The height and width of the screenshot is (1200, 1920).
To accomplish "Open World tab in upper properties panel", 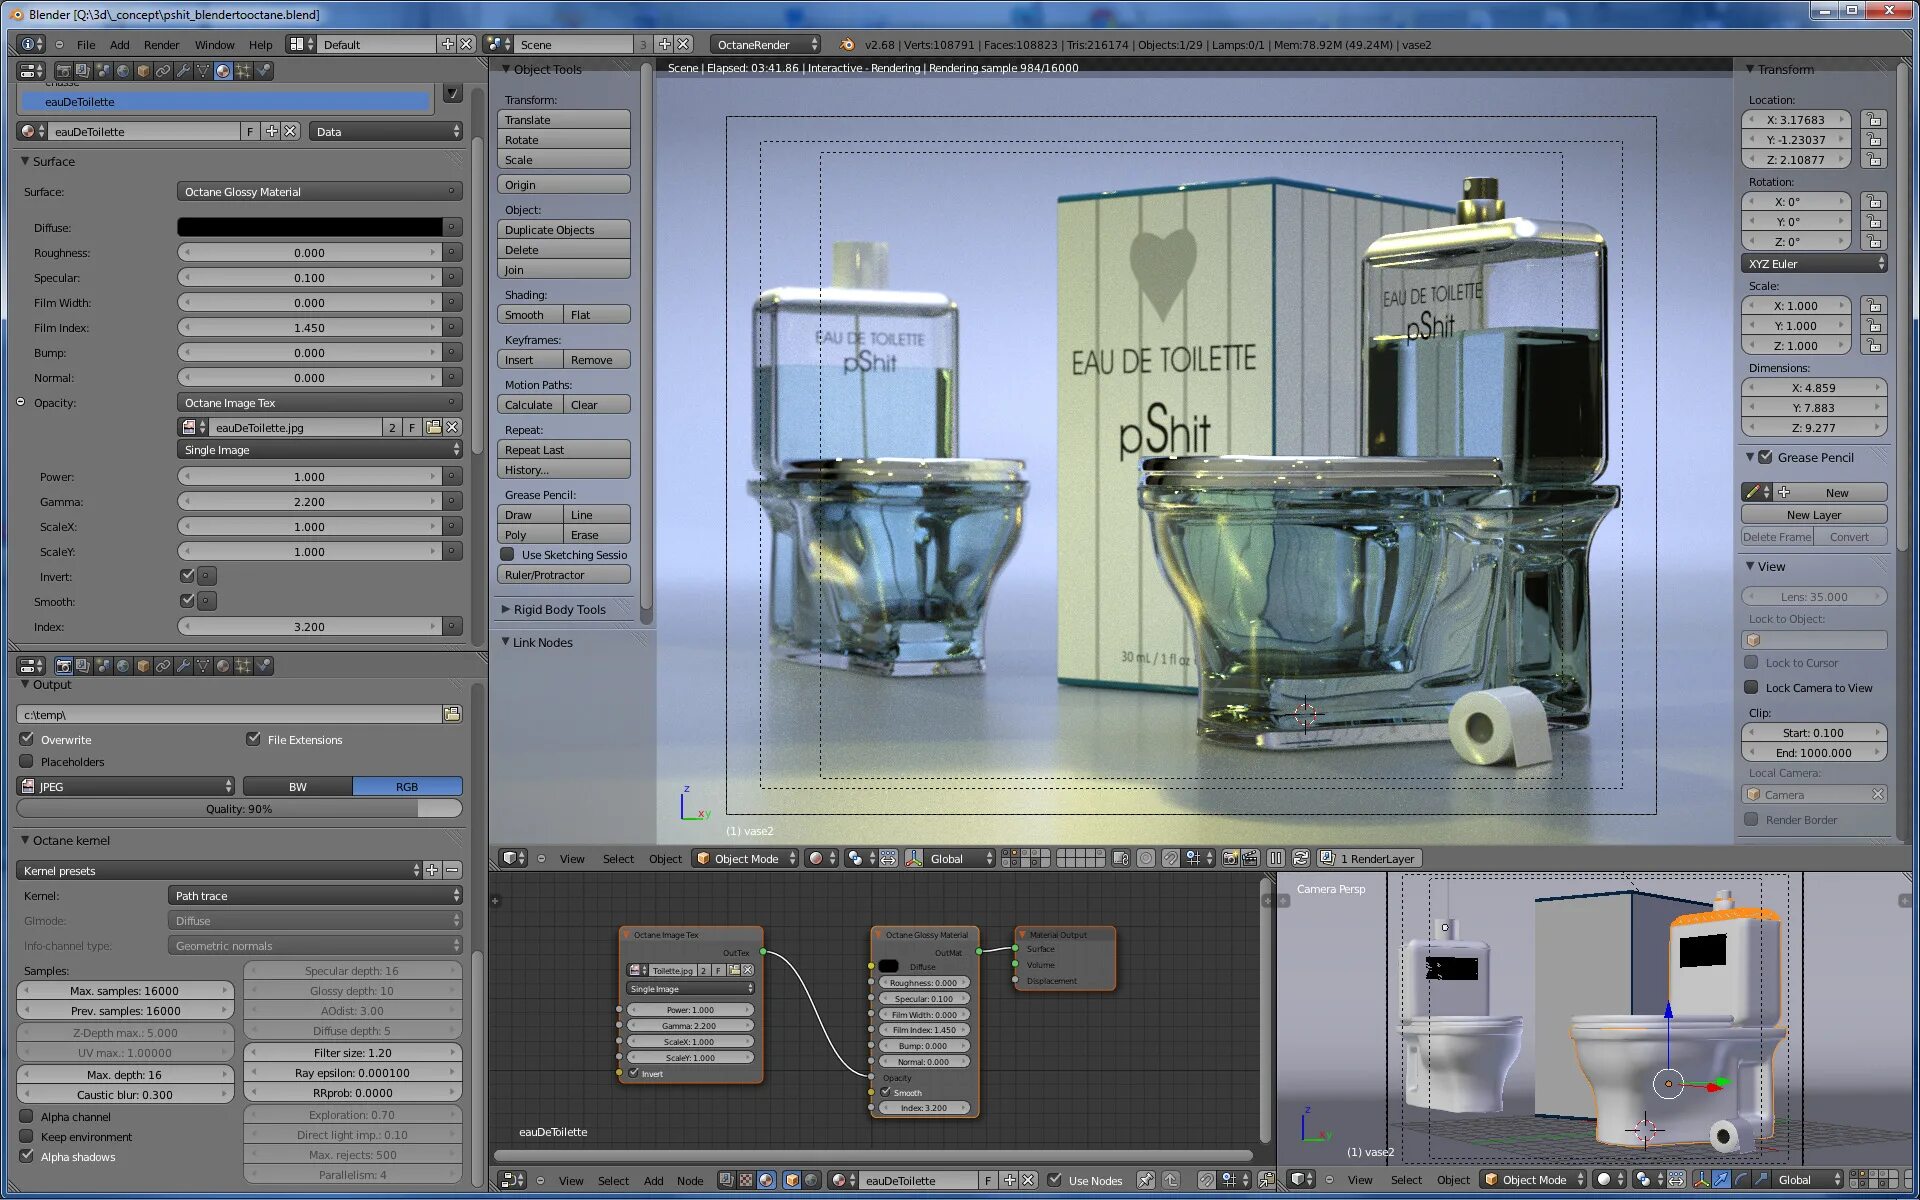I will click(123, 71).
